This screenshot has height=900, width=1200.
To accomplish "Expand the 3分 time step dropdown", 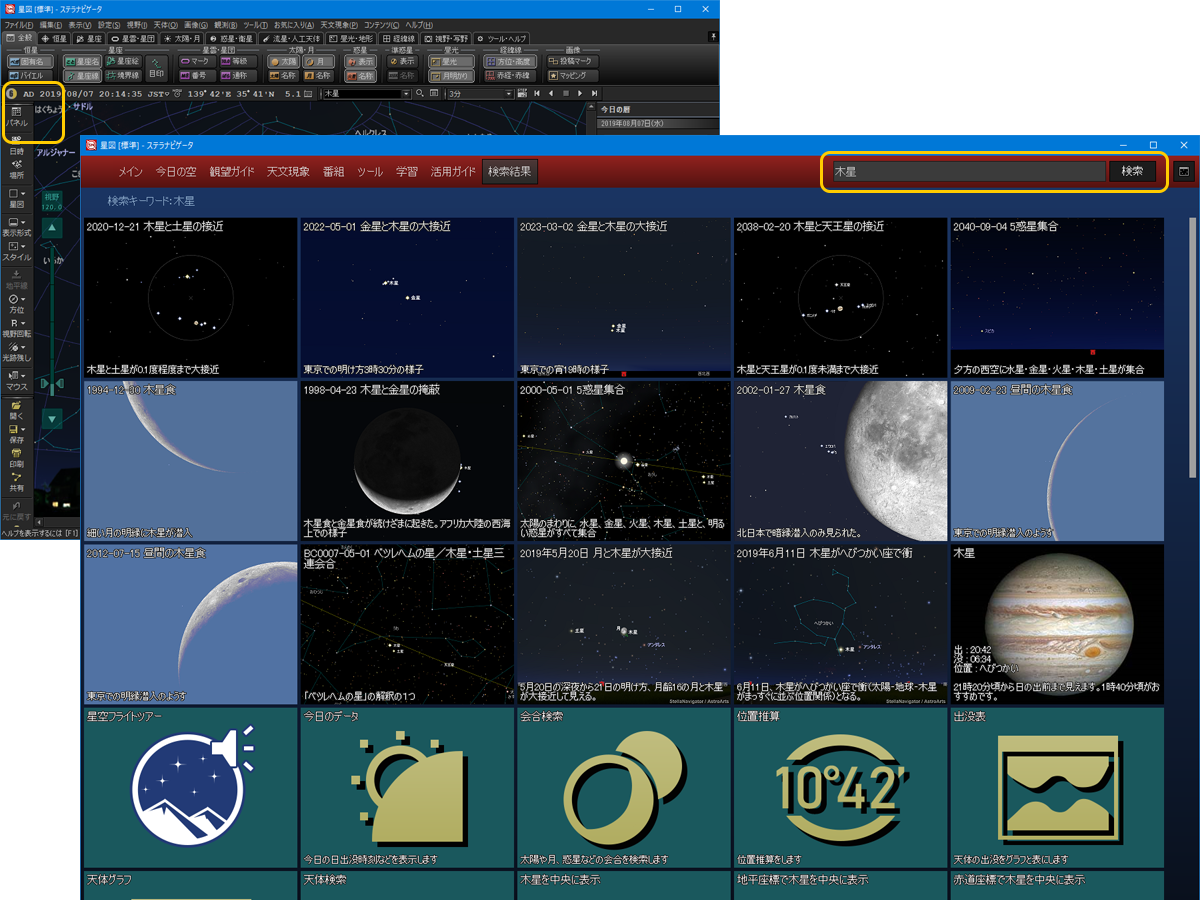I will 508,93.
